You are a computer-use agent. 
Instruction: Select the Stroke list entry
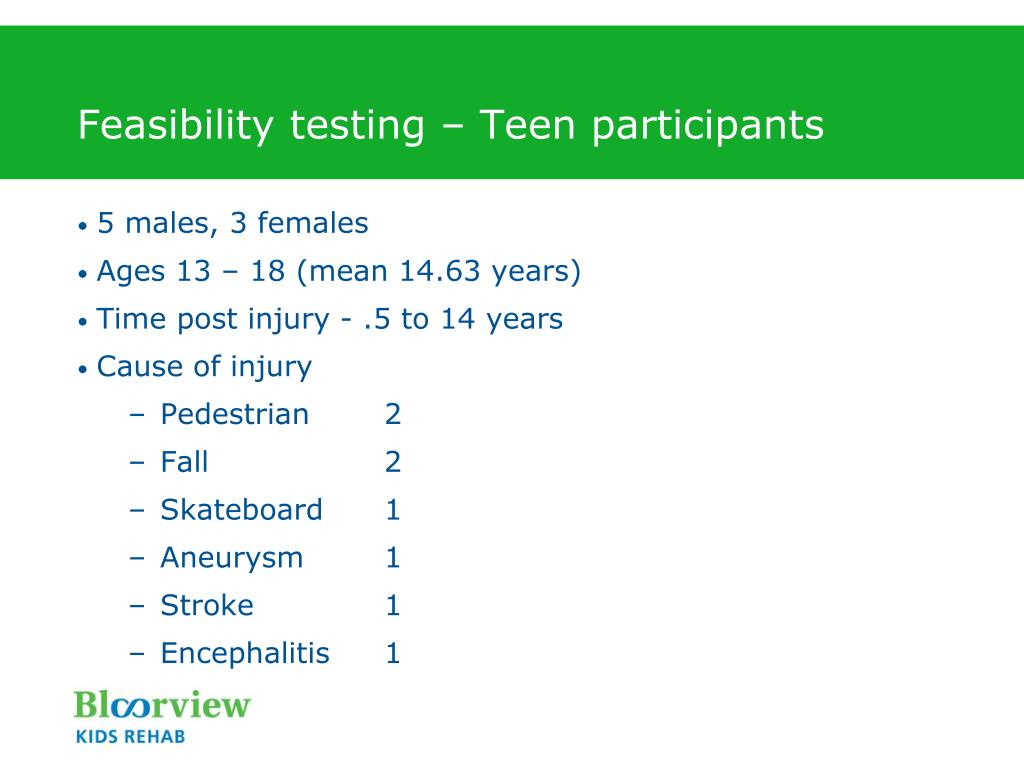pyautogui.click(x=207, y=605)
